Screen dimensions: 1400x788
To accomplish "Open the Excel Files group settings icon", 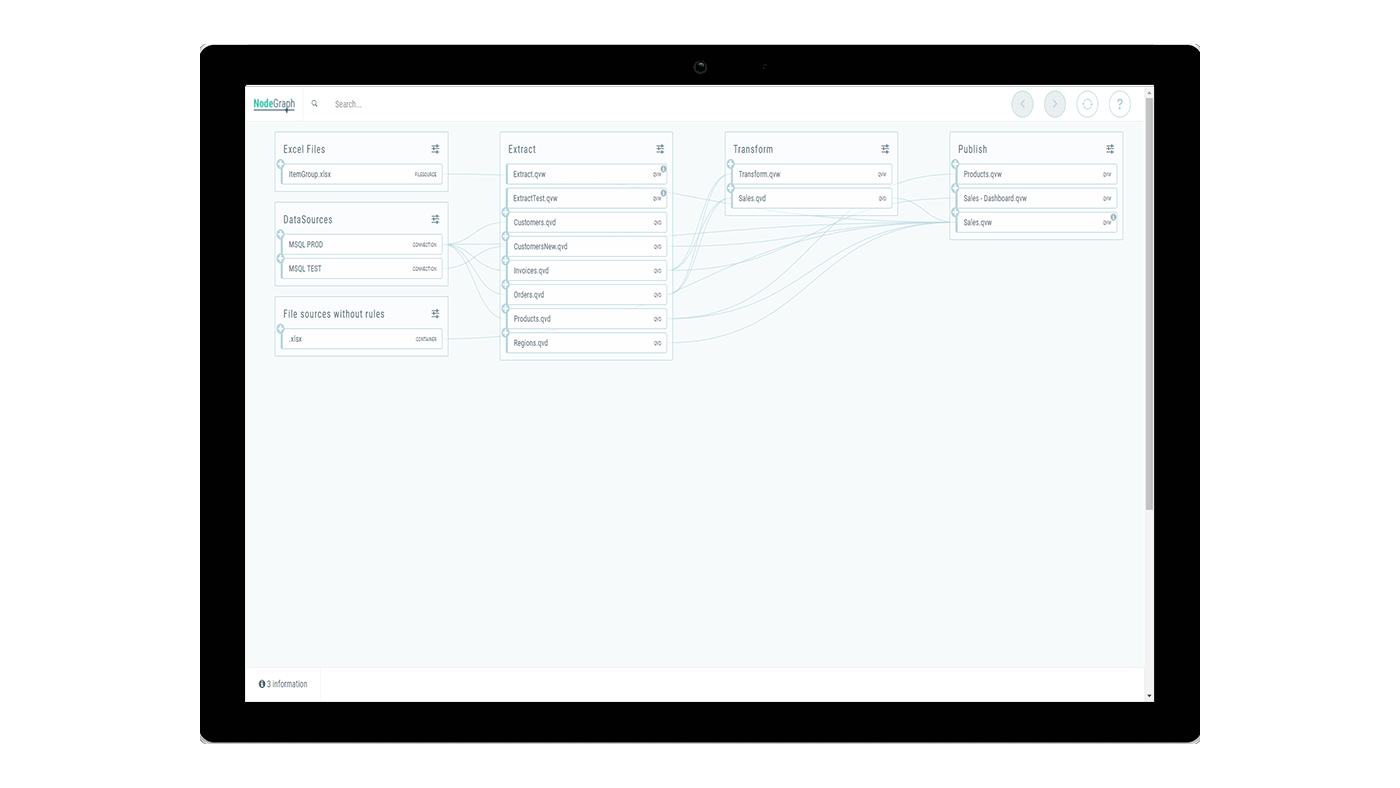I will 436,149.
